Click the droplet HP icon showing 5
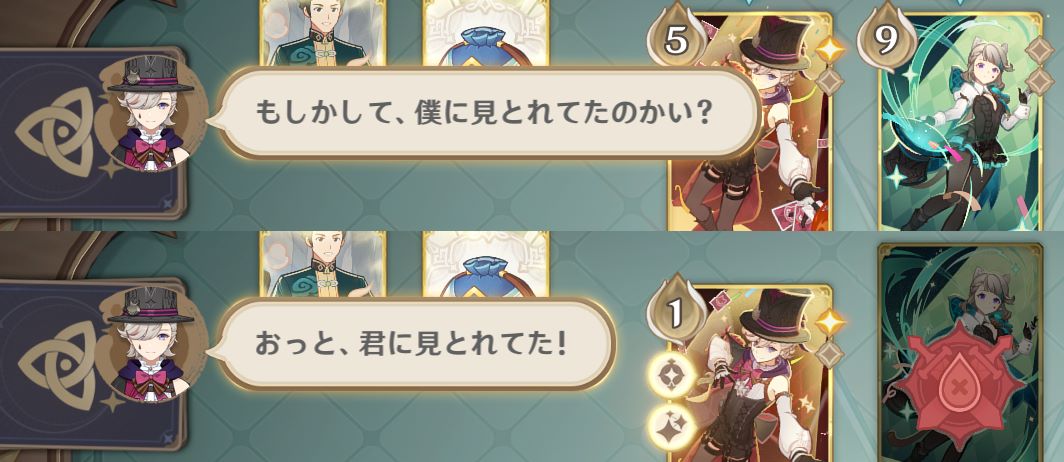Screen dimensions: 1064x462 pyautogui.click(x=675, y=41)
